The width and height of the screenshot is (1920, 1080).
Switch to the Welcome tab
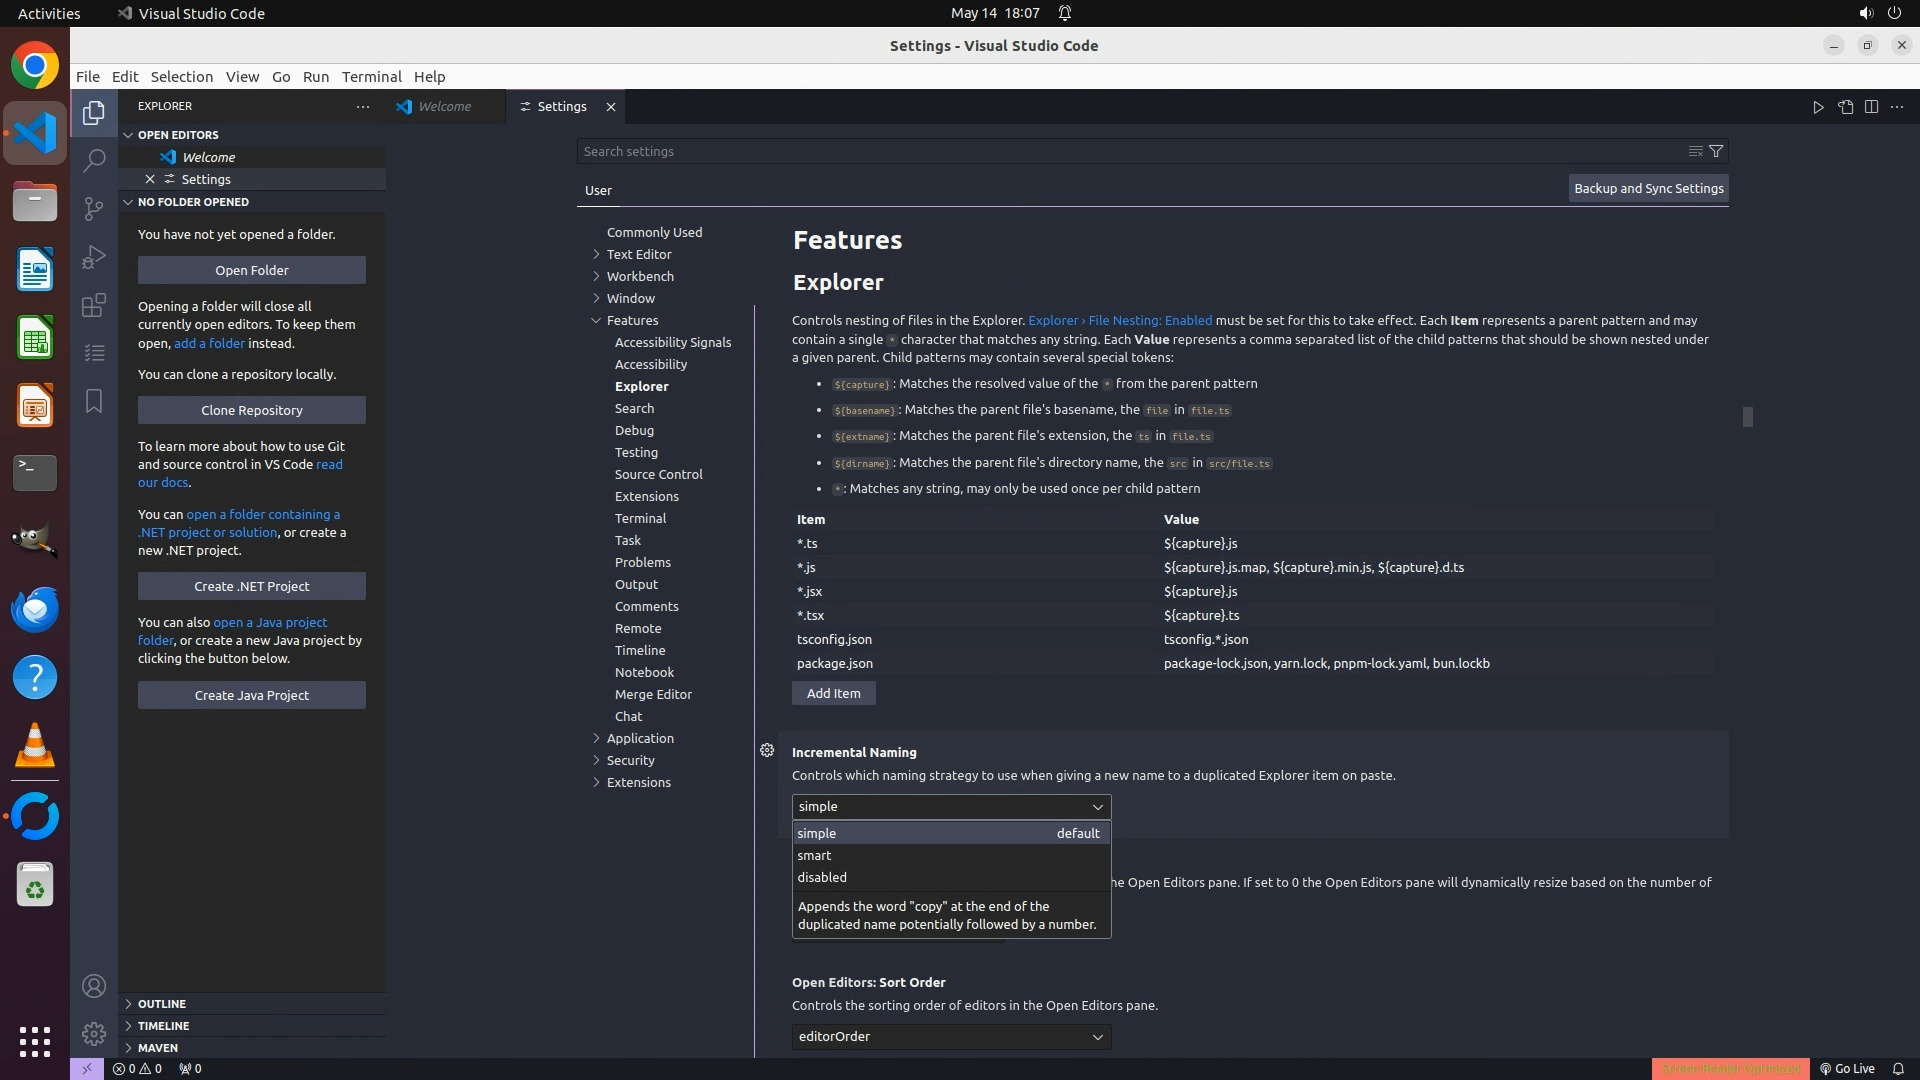(444, 107)
